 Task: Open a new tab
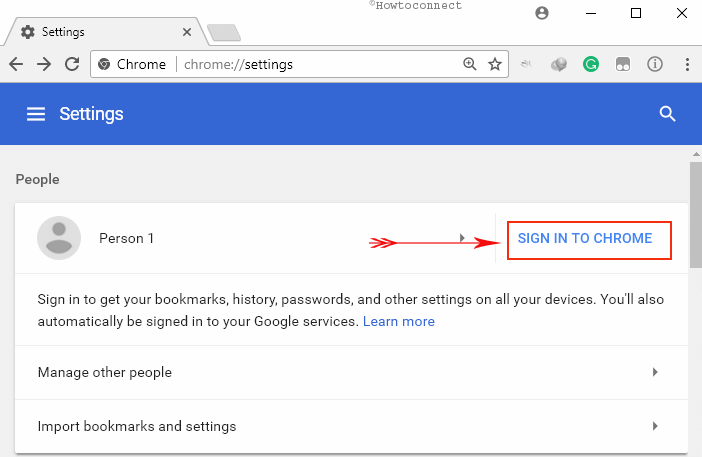[x=224, y=33]
